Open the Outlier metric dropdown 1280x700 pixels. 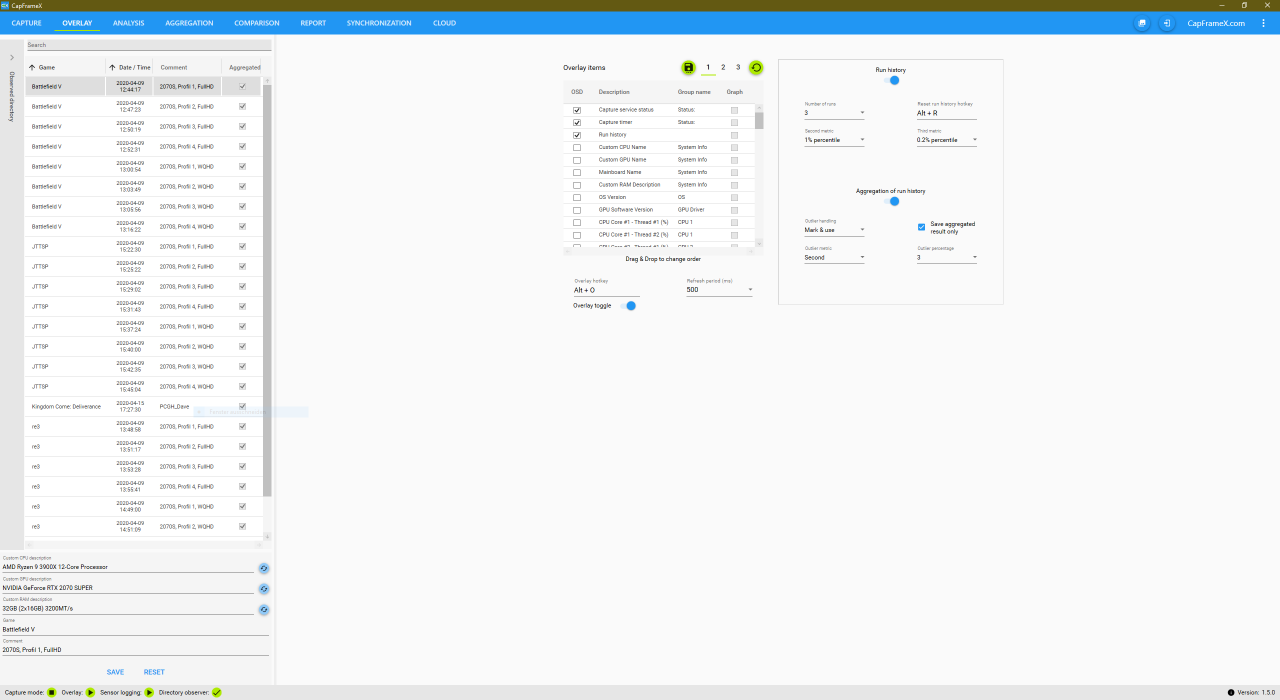pyautogui.click(x=835, y=257)
